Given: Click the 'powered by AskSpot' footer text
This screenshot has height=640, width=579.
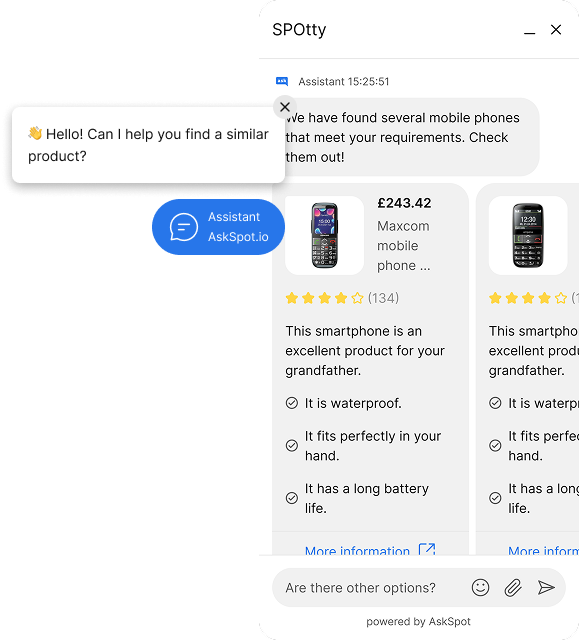Looking at the screenshot, I should point(418,621).
